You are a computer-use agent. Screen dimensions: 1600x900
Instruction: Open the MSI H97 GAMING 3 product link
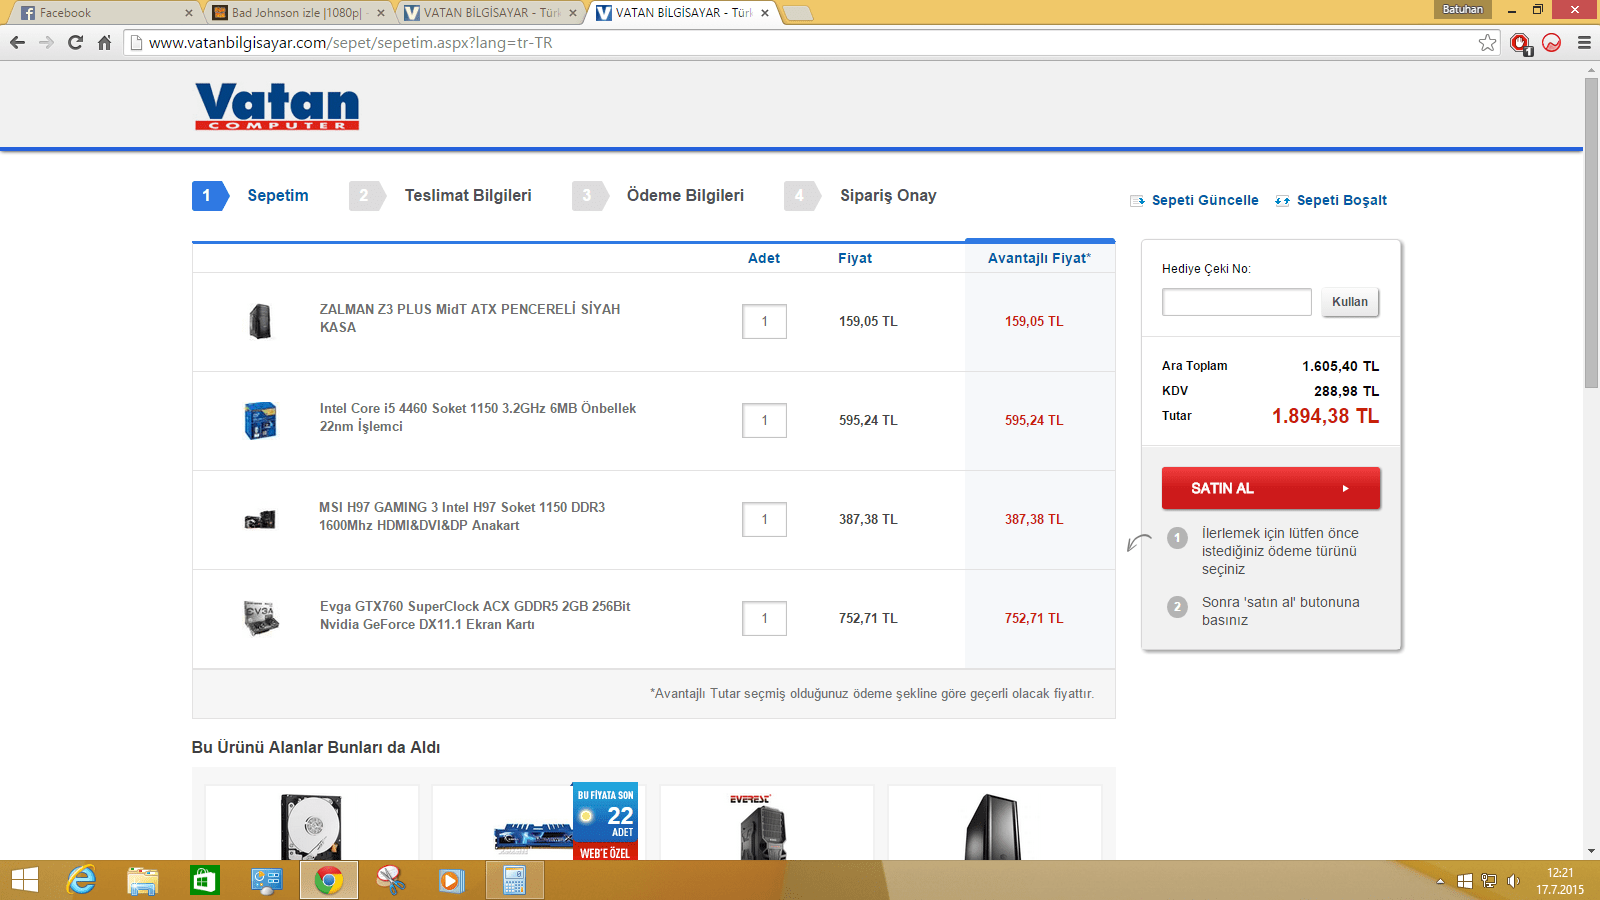462,516
